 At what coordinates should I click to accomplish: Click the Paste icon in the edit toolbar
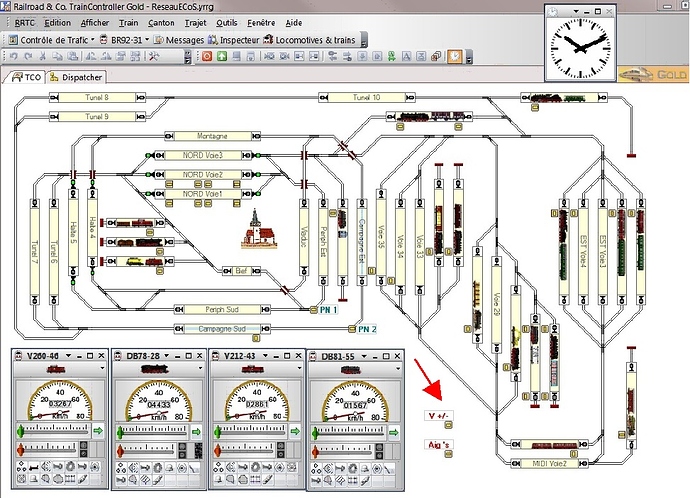click(x=73, y=56)
